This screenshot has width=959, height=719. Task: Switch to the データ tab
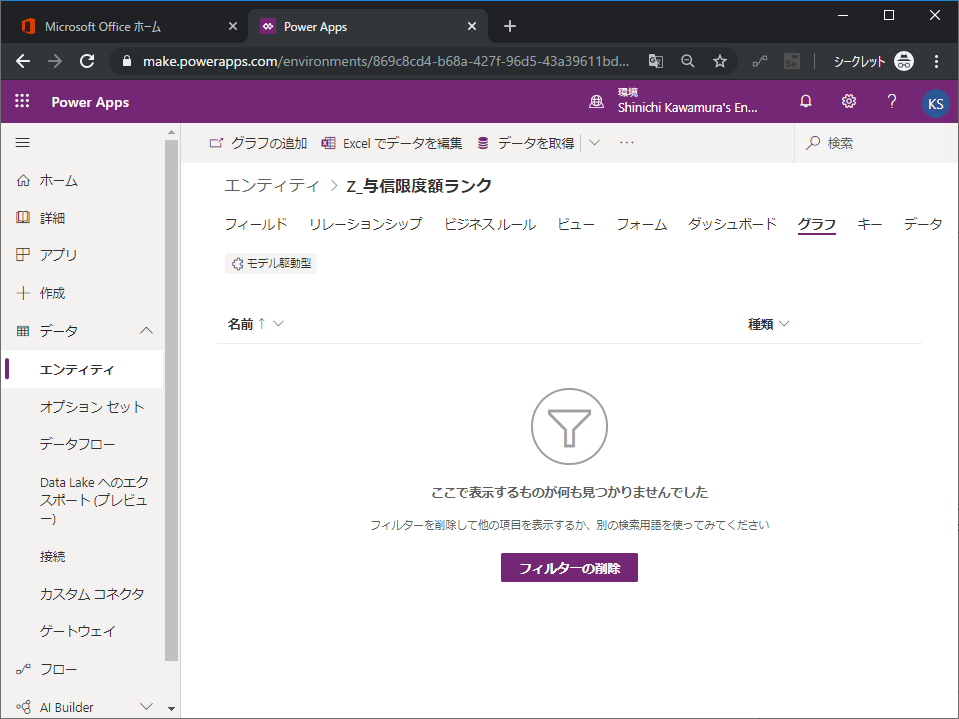[923, 224]
